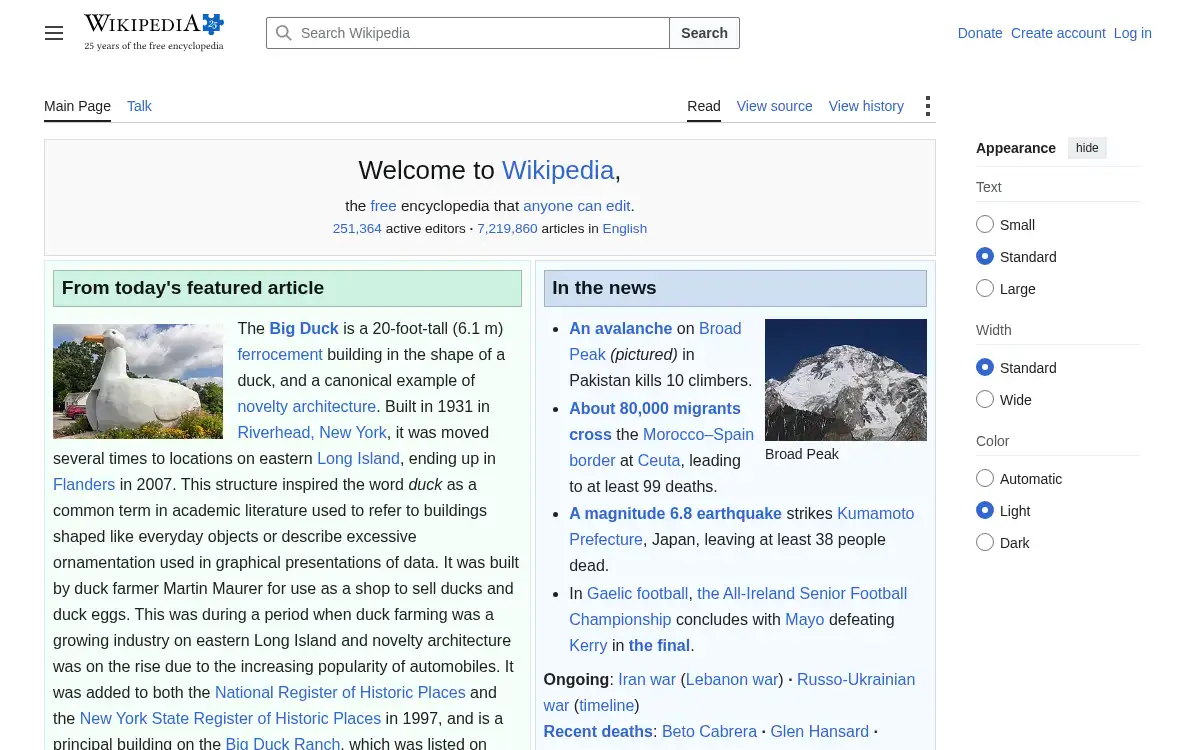Open New York State Register link
This screenshot has height=750, width=1200.
click(230, 718)
